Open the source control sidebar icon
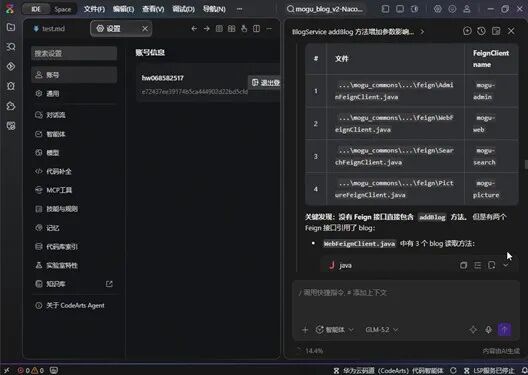This screenshot has height=375, width=528. pos(11,66)
